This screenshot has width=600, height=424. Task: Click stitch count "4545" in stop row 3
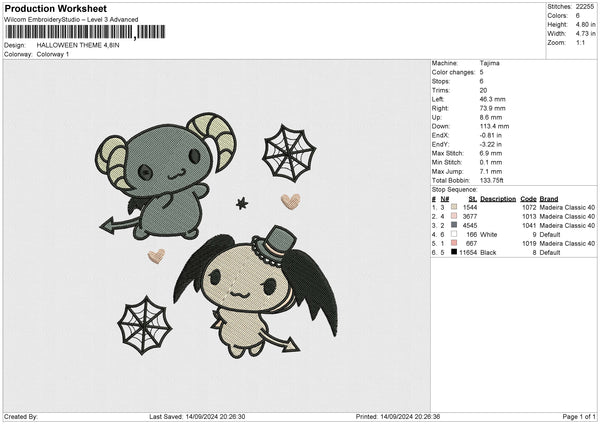[470, 225]
